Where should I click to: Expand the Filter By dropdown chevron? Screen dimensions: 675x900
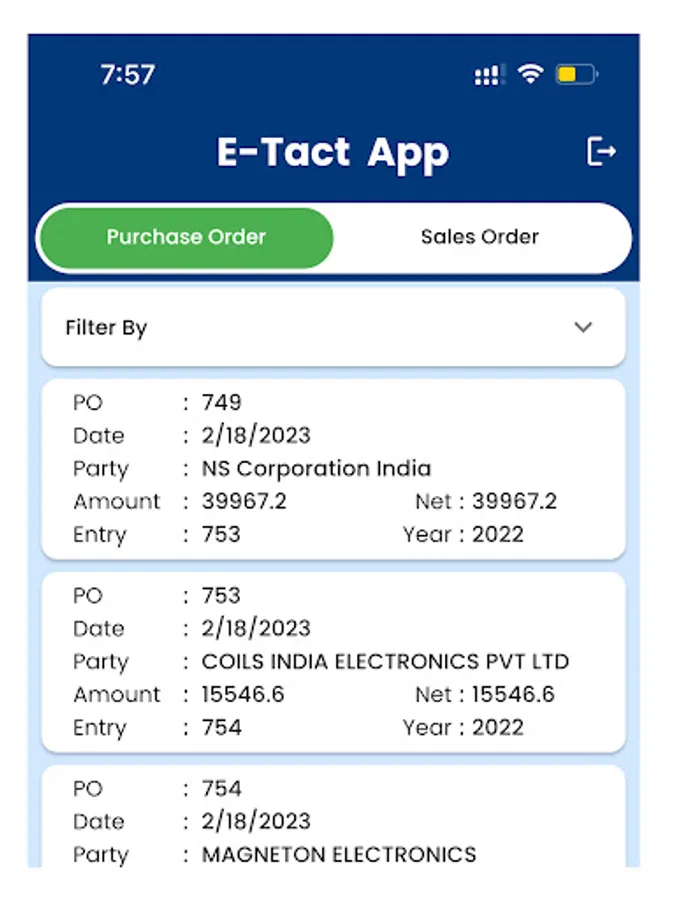coord(583,327)
